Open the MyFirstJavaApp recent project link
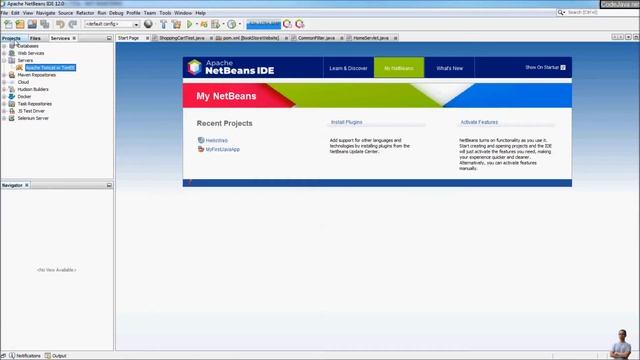Image resolution: width=640 pixels, height=360 pixels. pyautogui.click(x=222, y=149)
